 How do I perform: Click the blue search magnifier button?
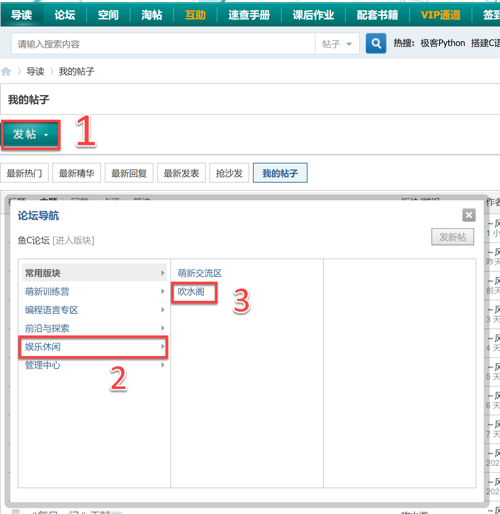coord(376,43)
